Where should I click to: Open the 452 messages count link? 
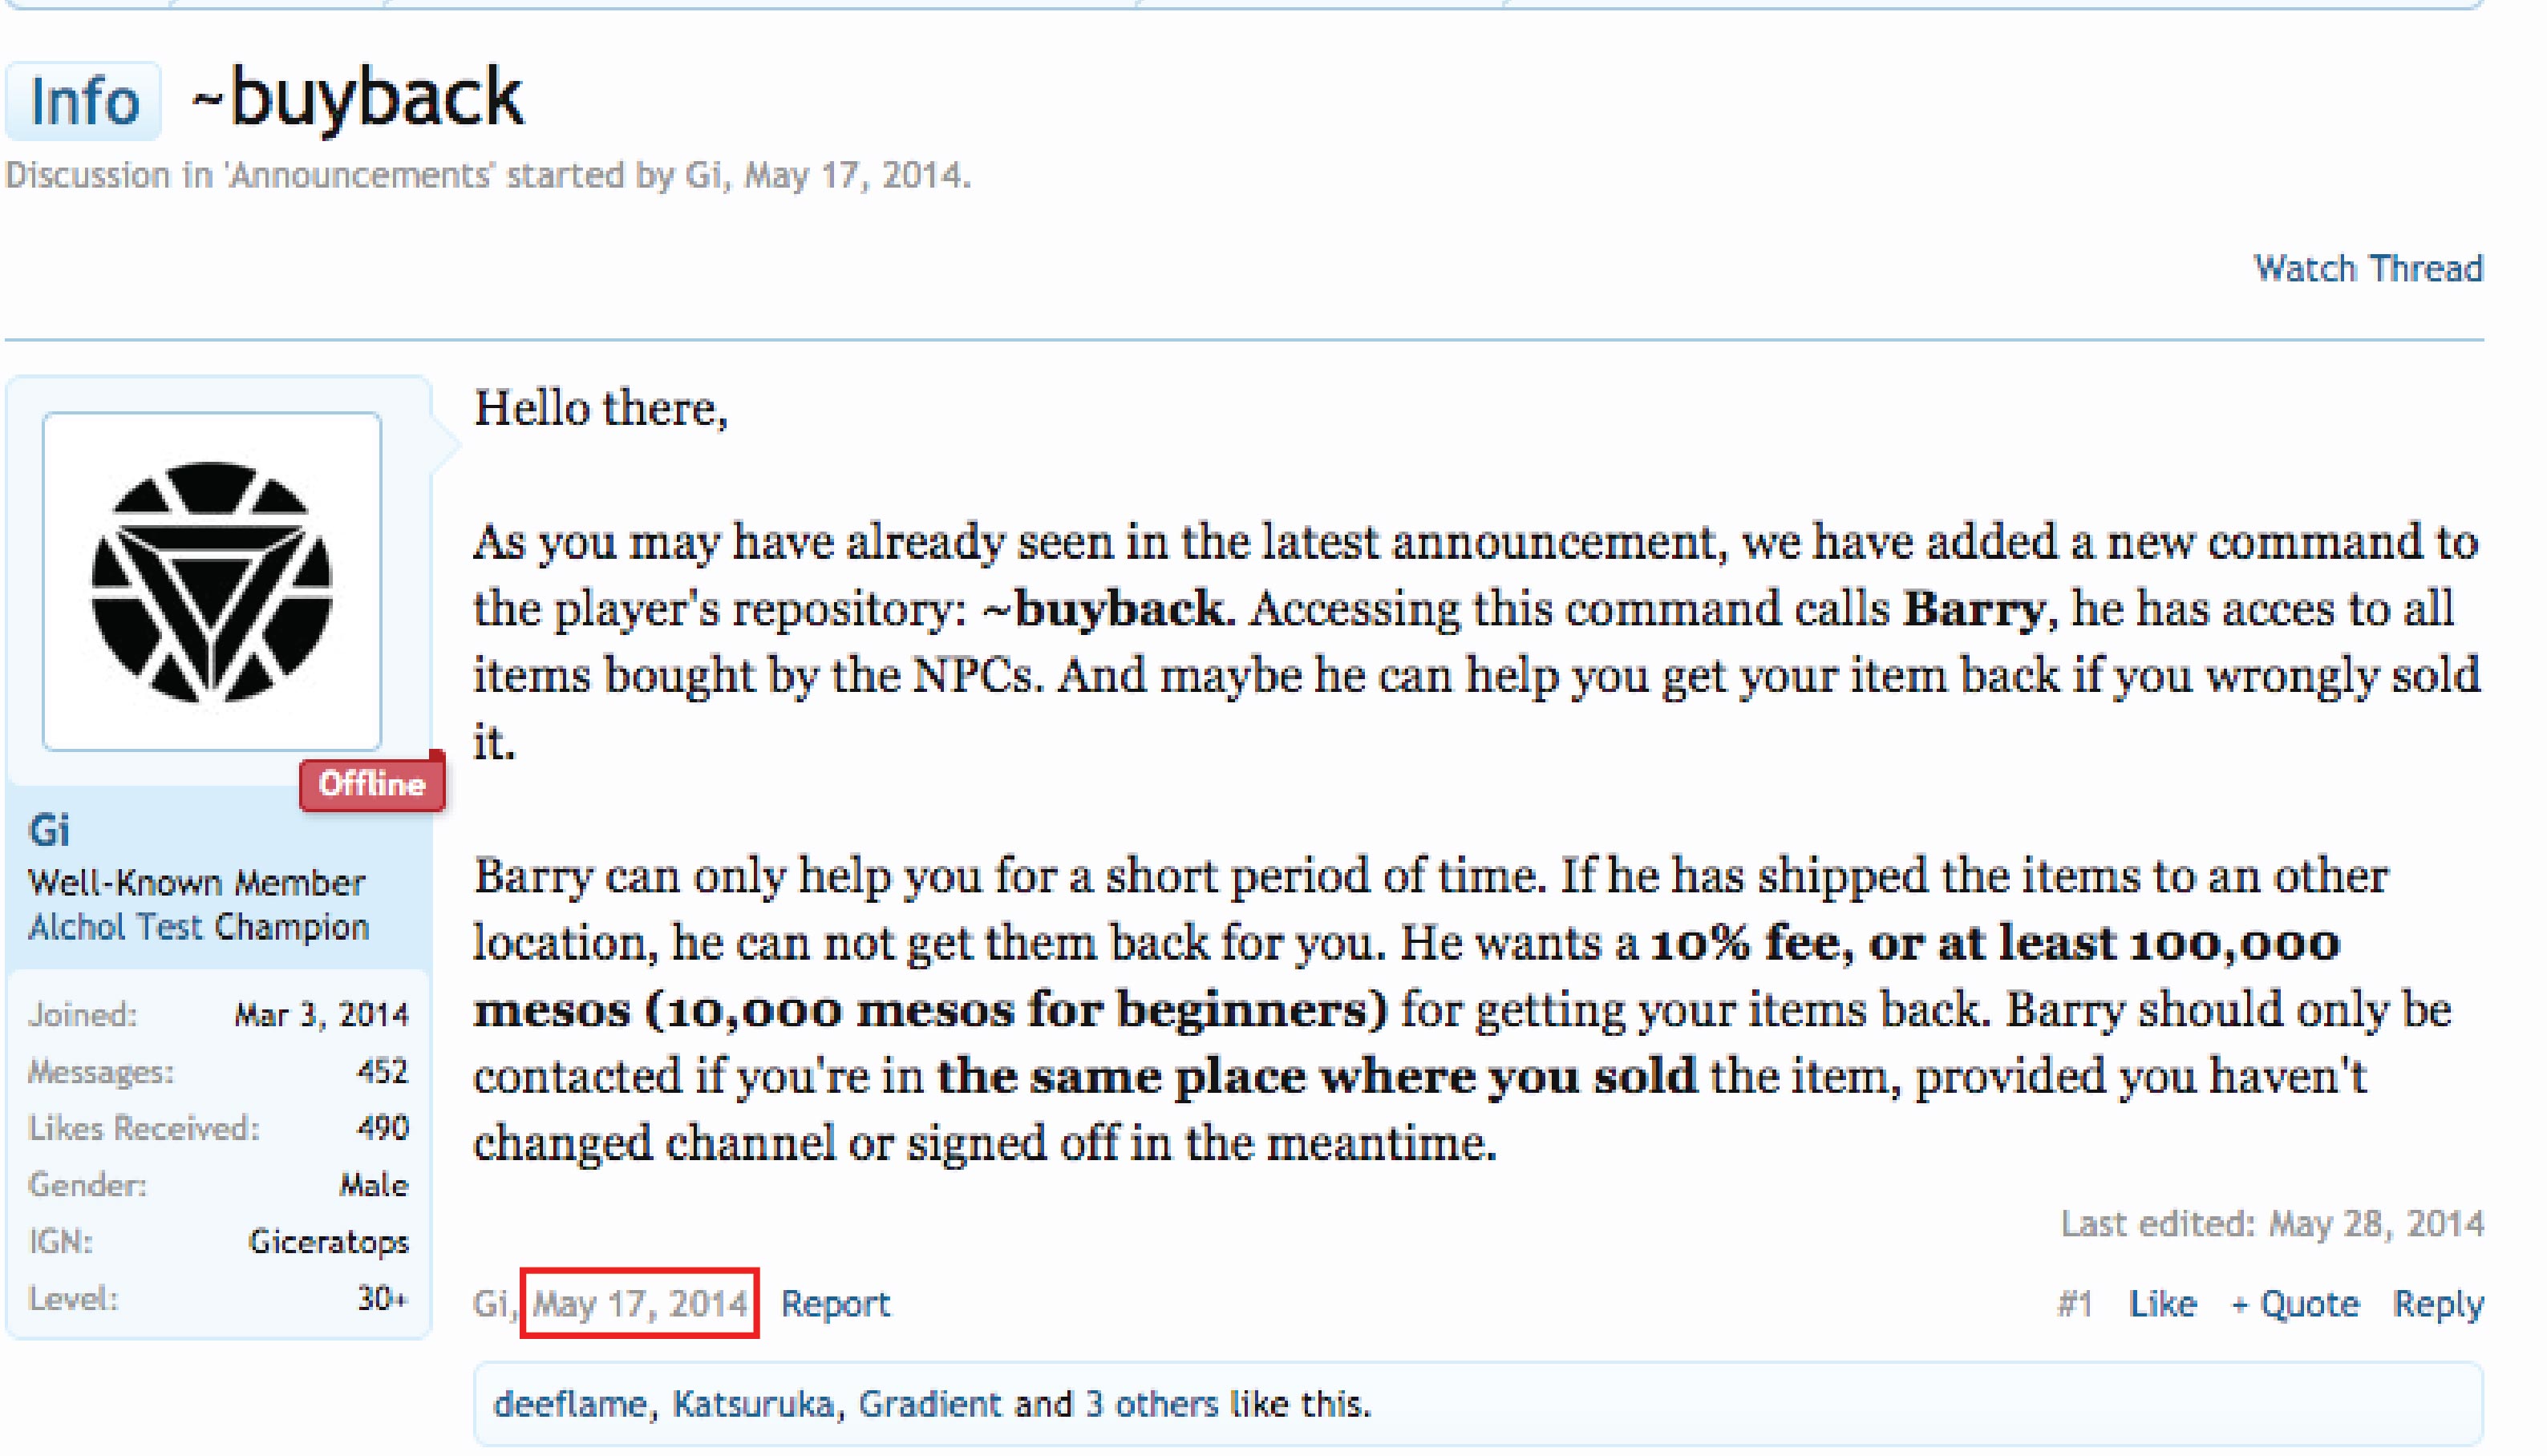[x=383, y=1071]
